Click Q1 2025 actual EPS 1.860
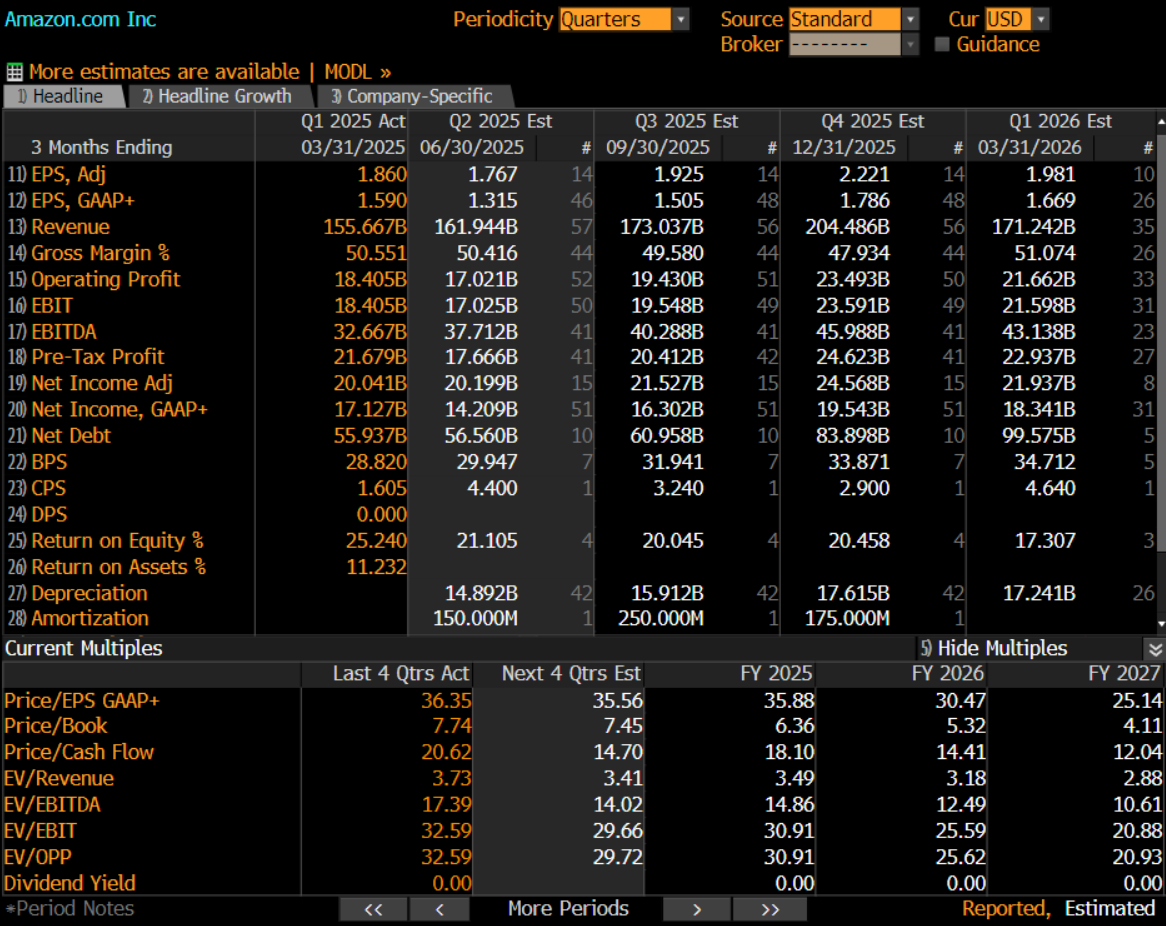The height and width of the screenshot is (926, 1166). tap(382, 175)
